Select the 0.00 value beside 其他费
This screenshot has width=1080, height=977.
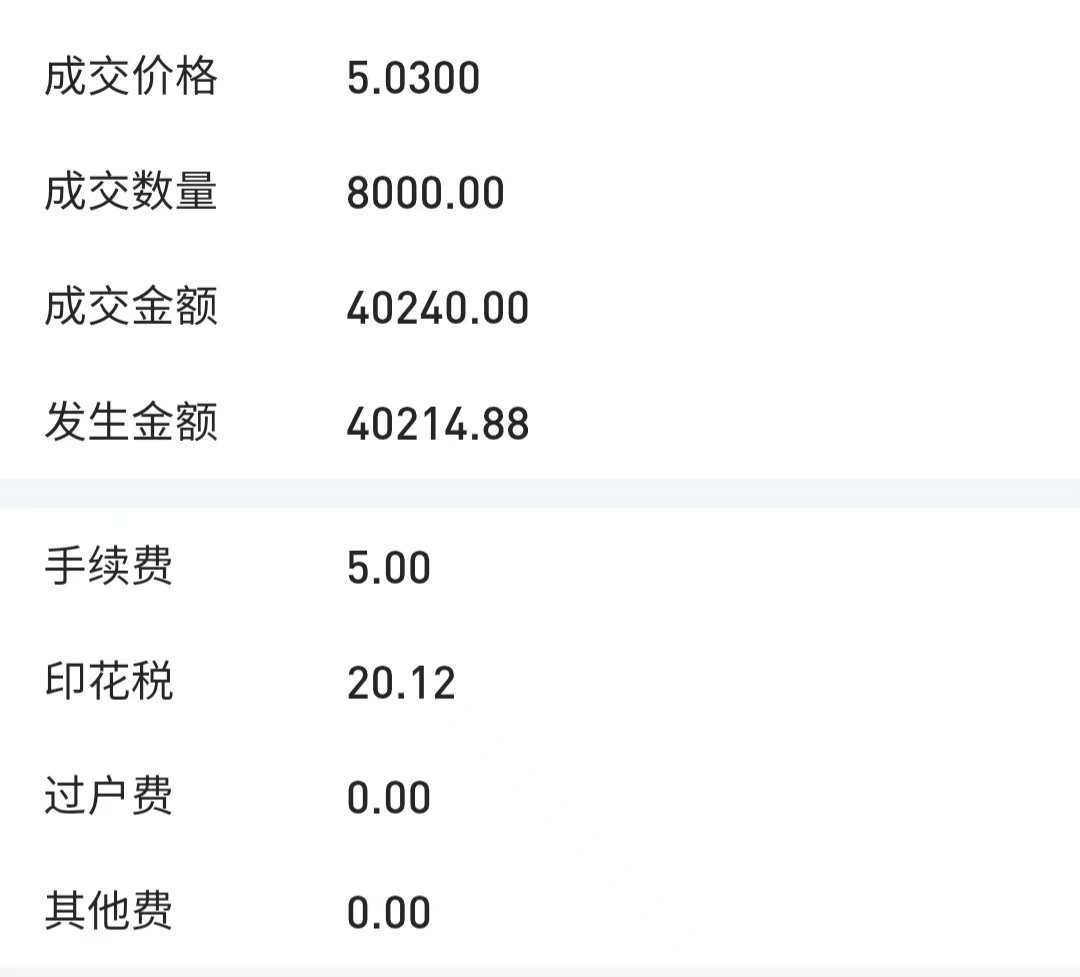[x=388, y=913]
